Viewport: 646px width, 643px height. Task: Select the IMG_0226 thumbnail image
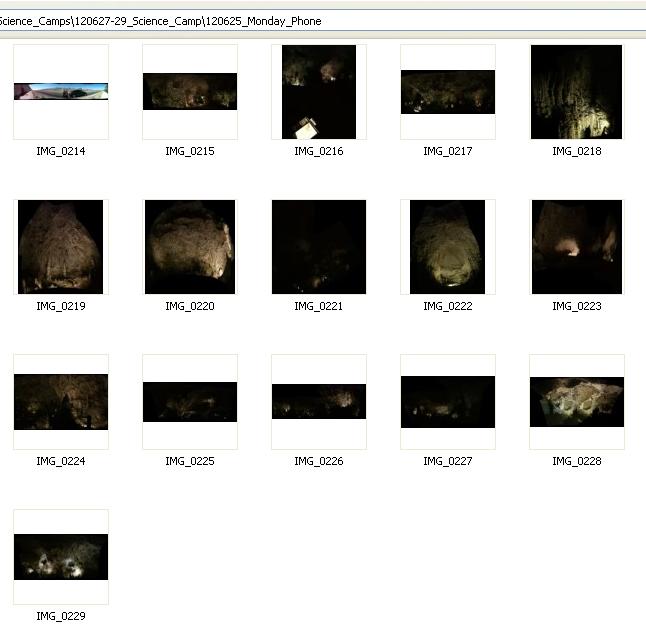pos(319,402)
